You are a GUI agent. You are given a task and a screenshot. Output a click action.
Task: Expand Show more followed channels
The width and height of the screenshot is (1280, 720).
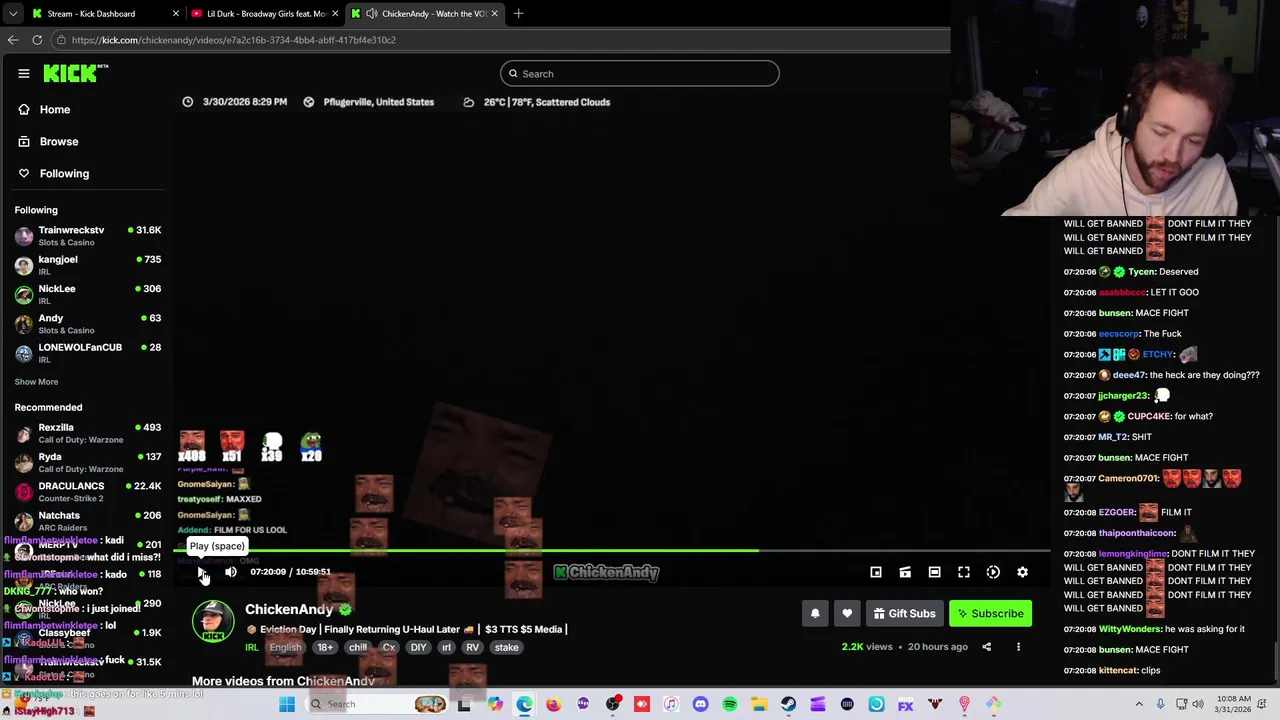point(36,382)
